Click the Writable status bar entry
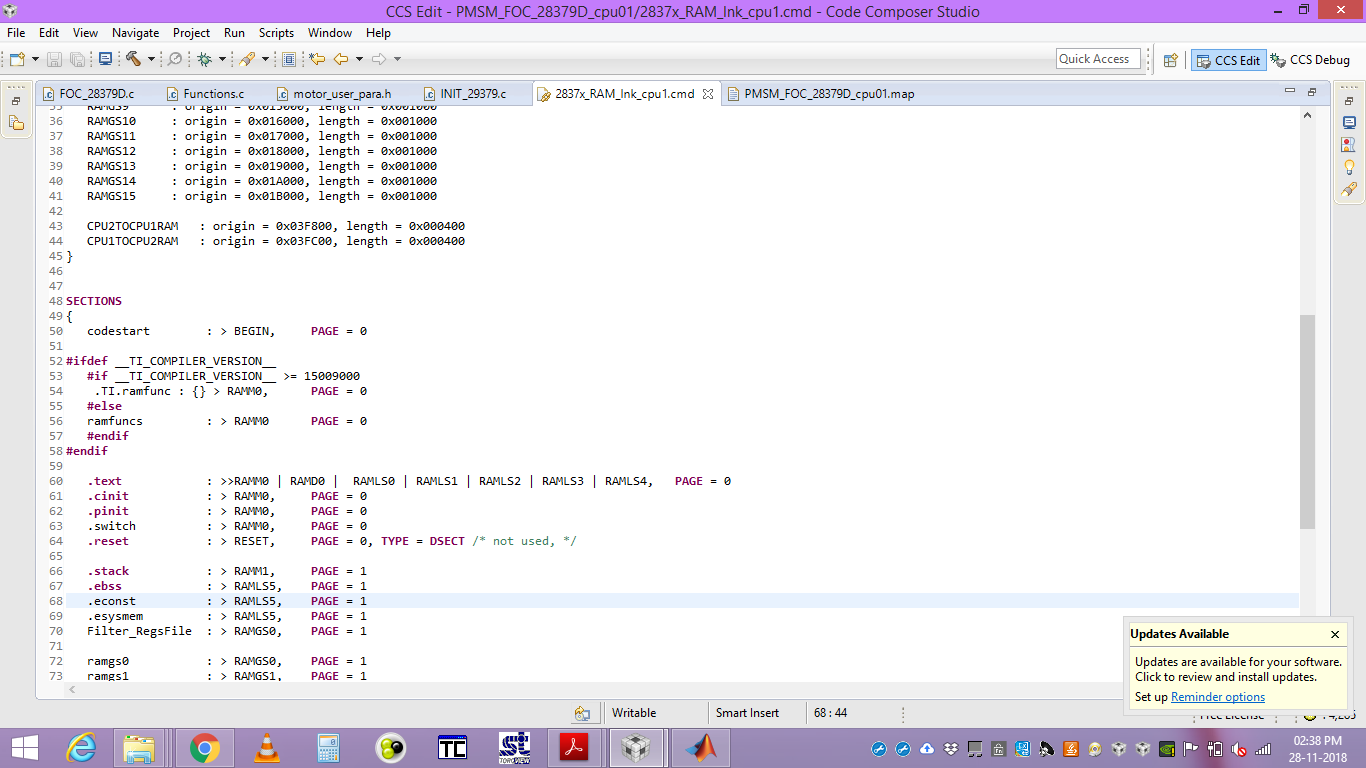The image size is (1366, 768). pos(634,713)
